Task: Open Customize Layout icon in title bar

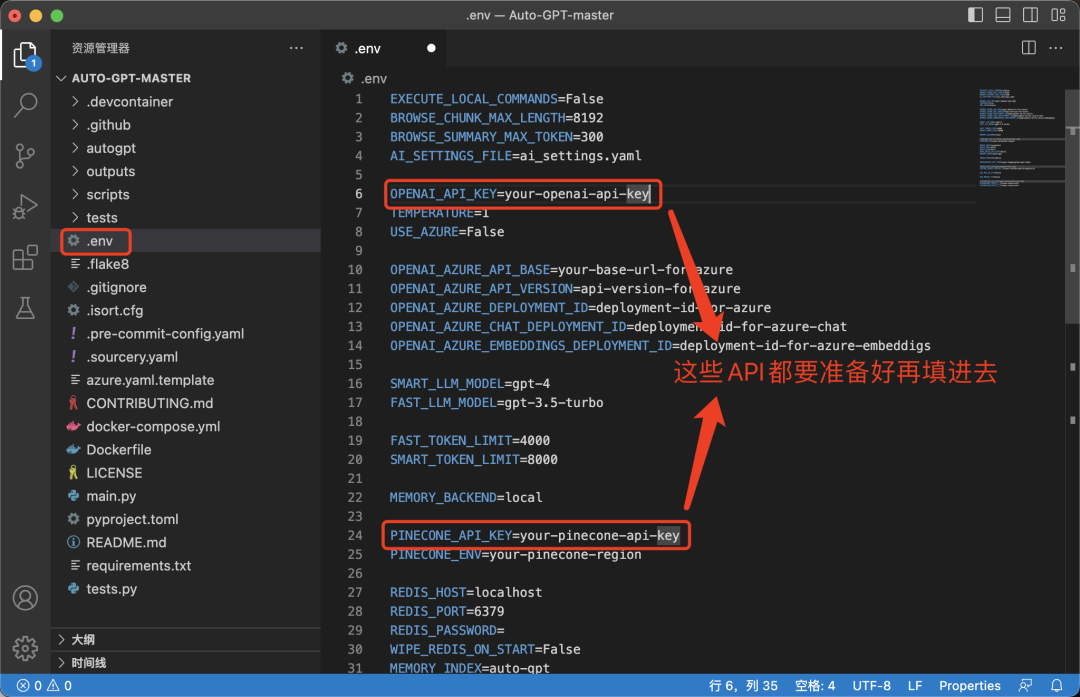Action: [1059, 15]
